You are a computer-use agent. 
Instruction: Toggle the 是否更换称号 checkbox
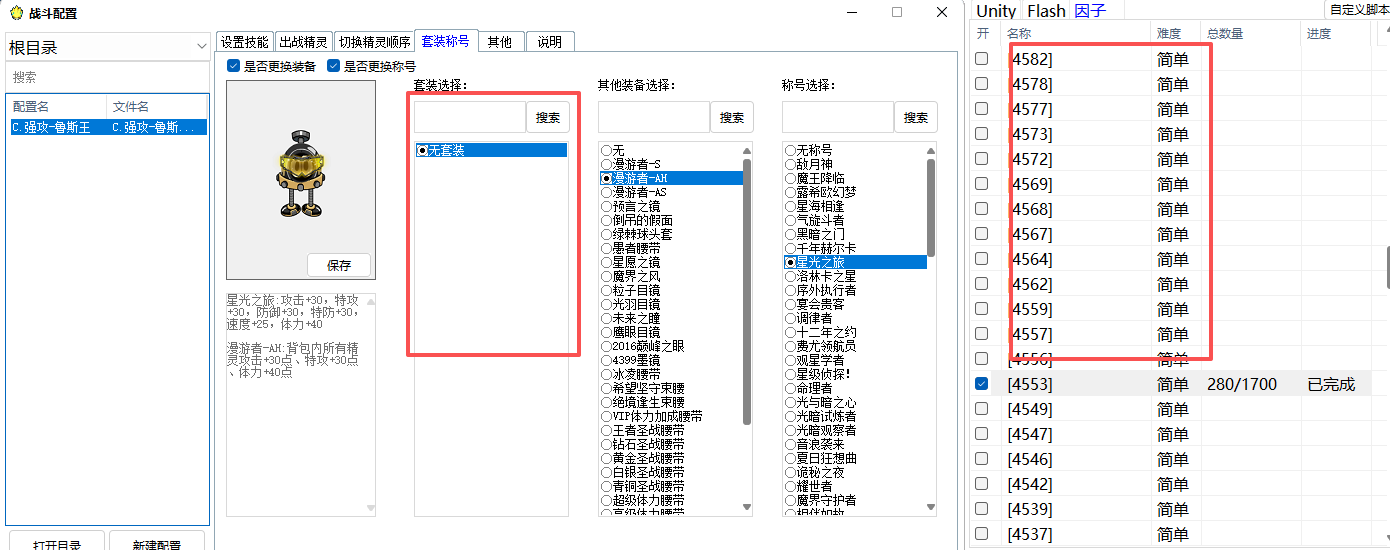click(334, 66)
